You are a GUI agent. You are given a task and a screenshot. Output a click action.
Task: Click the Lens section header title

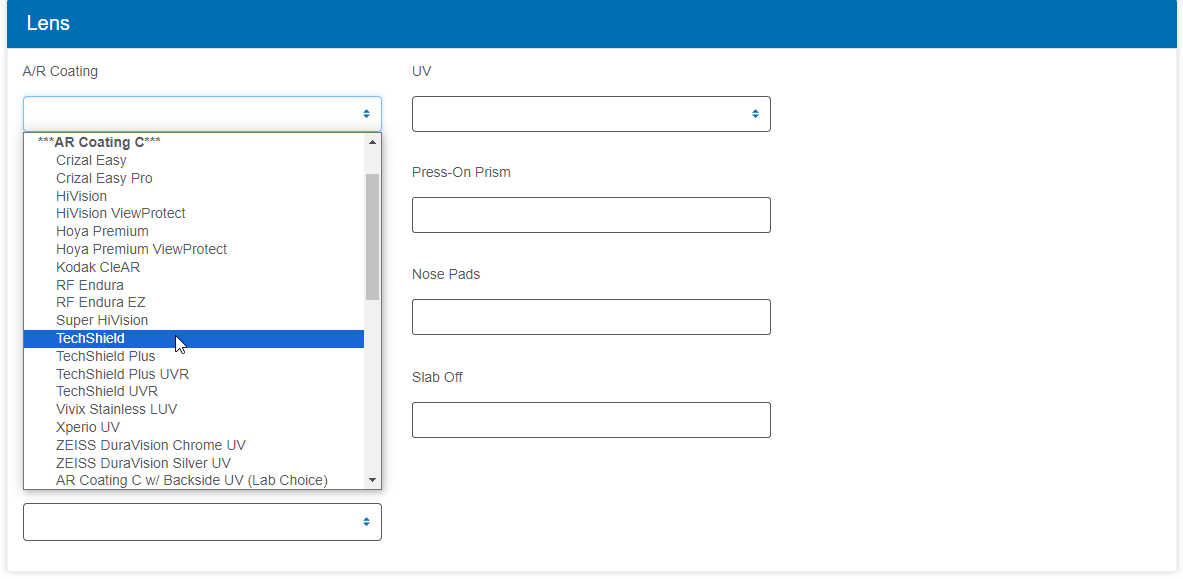[x=48, y=23]
